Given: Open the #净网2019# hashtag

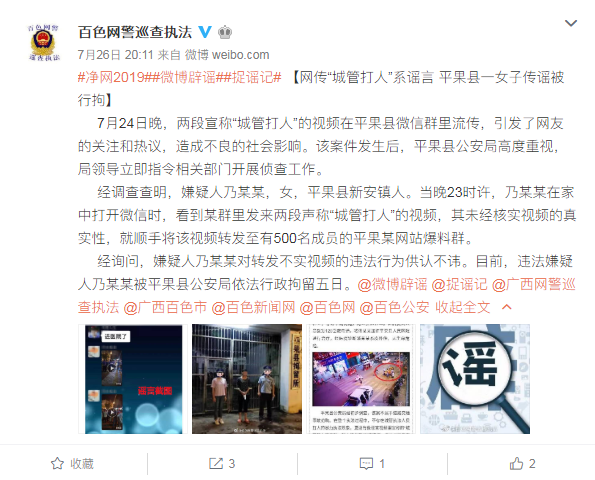Looking at the screenshot, I should click(x=111, y=77).
